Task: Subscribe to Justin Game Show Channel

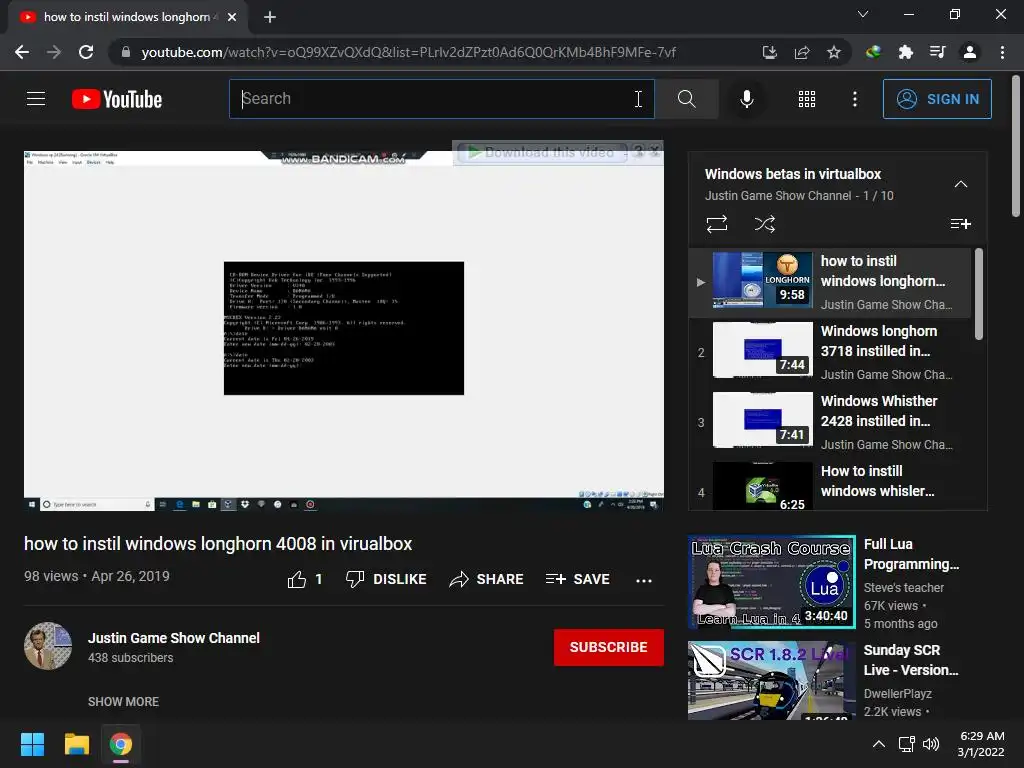Action: 609,647
